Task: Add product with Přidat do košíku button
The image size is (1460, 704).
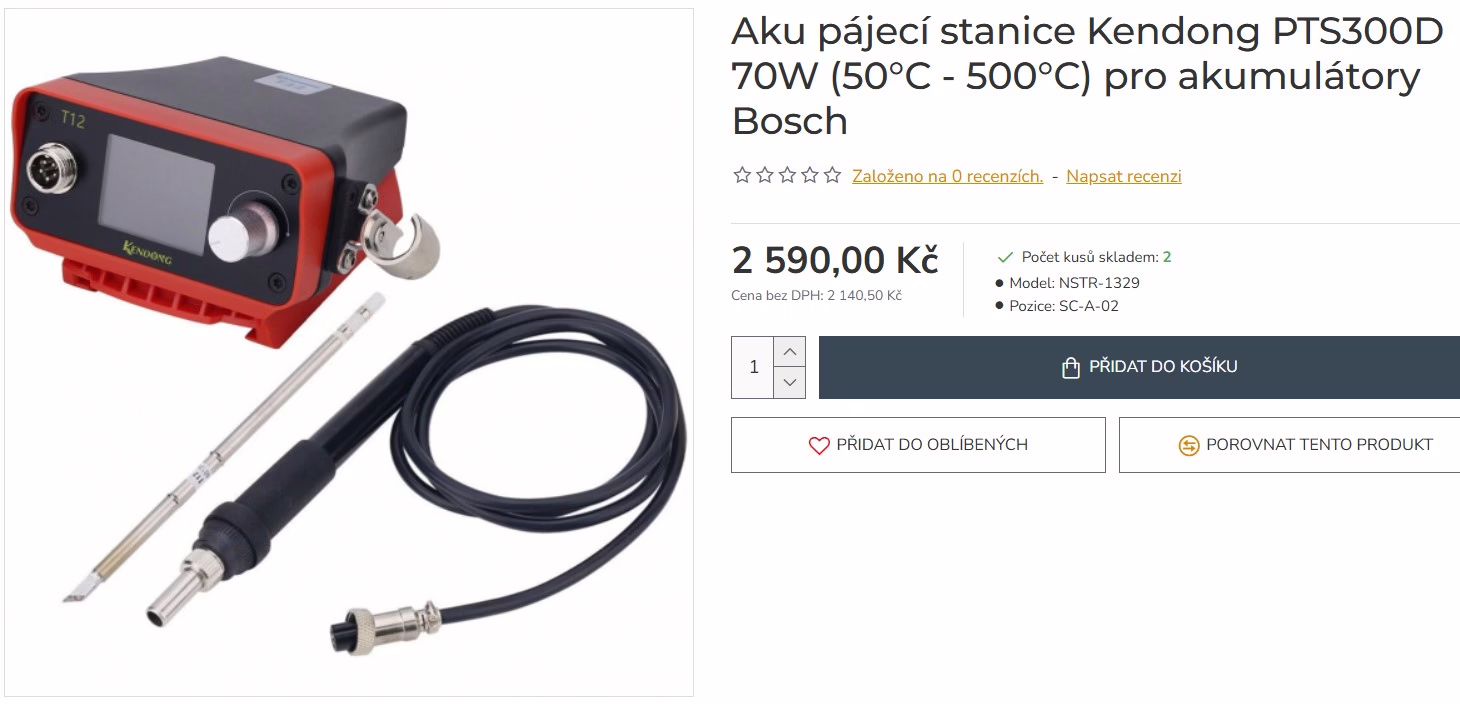Action: point(1139,367)
